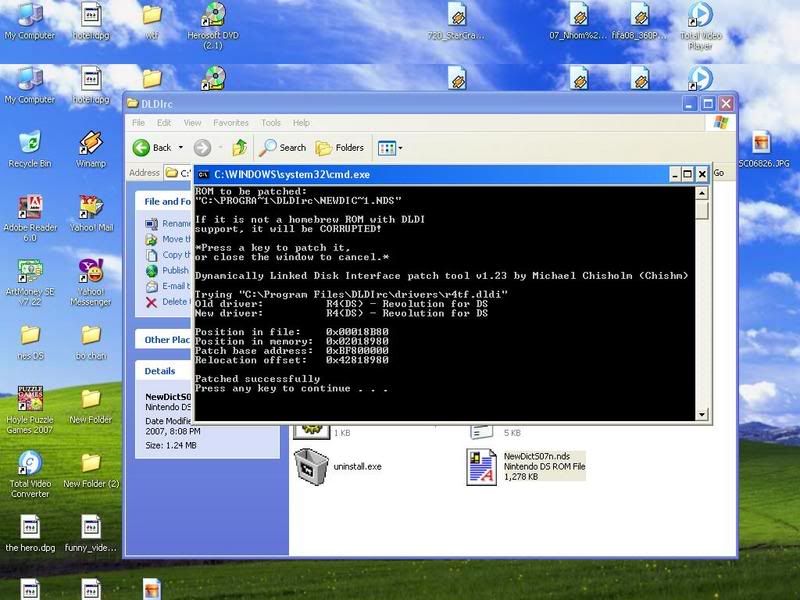The image size is (800, 600).
Task: Click the Go button beside the address bar
Action: (719, 173)
